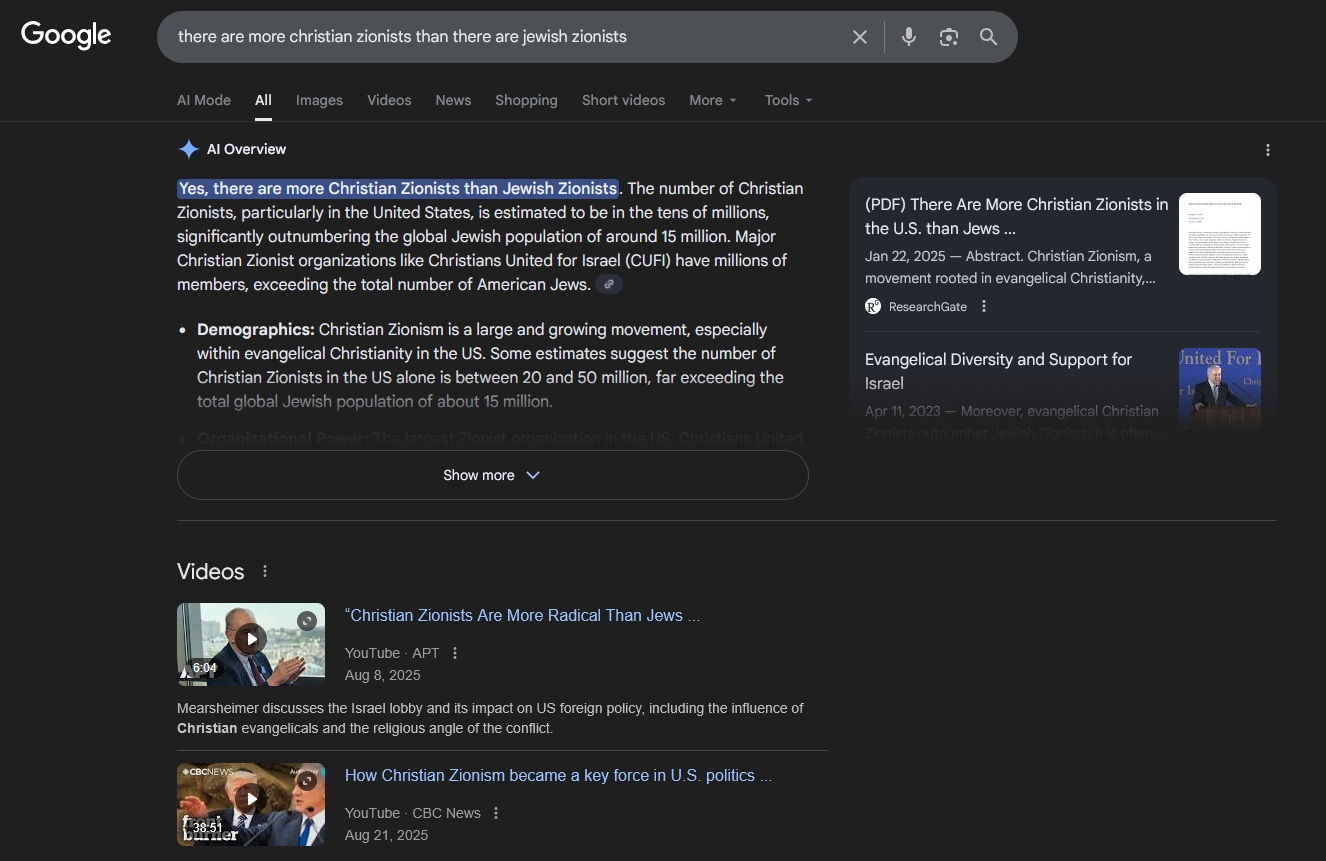The height and width of the screenshot is (861, 1326).
Task: Open more options for the APT YouTube video
Action: 455,653
